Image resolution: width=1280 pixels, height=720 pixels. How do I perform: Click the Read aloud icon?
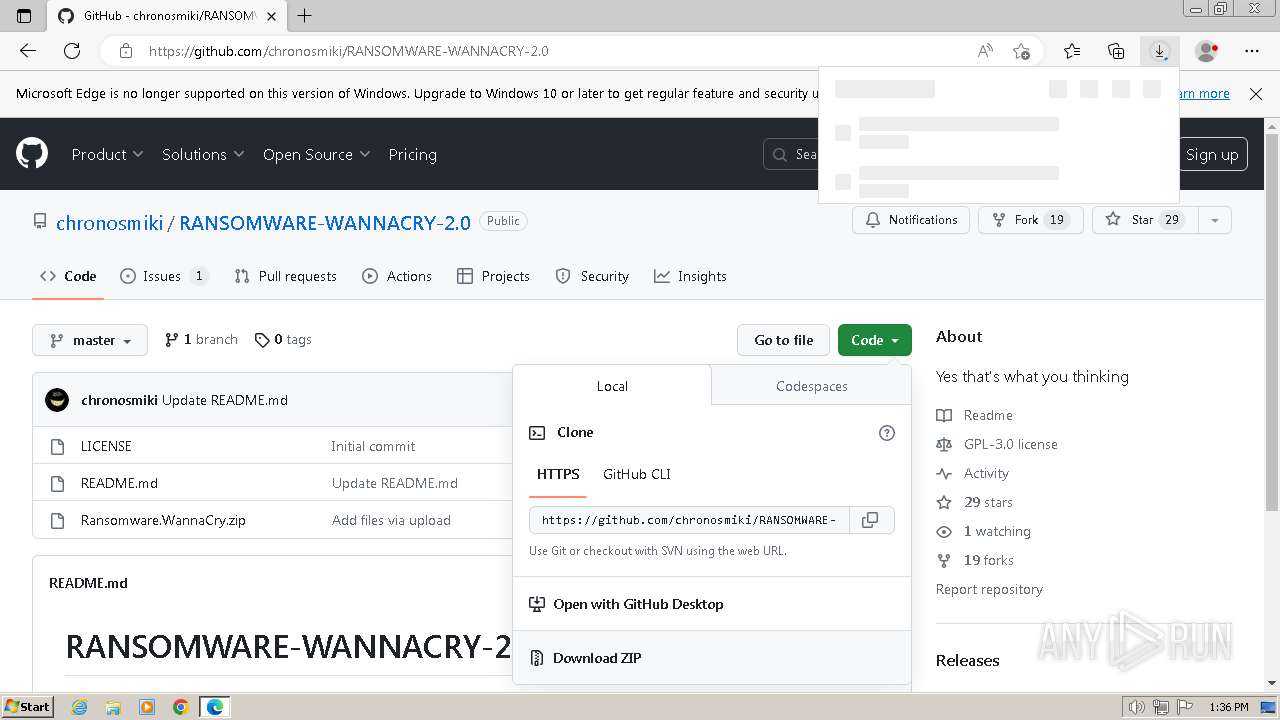pyautogui.click(x=985, y=51)
